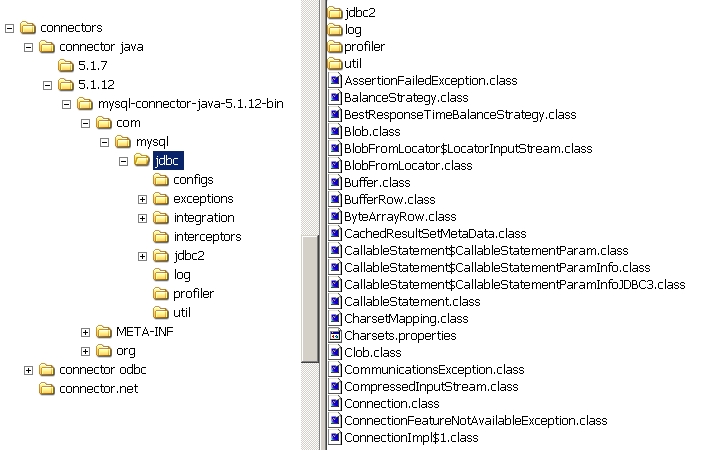Click the profiler folder icon in tree
The image size is (703, 450).
pyautogui.click(x=161, y=294)
